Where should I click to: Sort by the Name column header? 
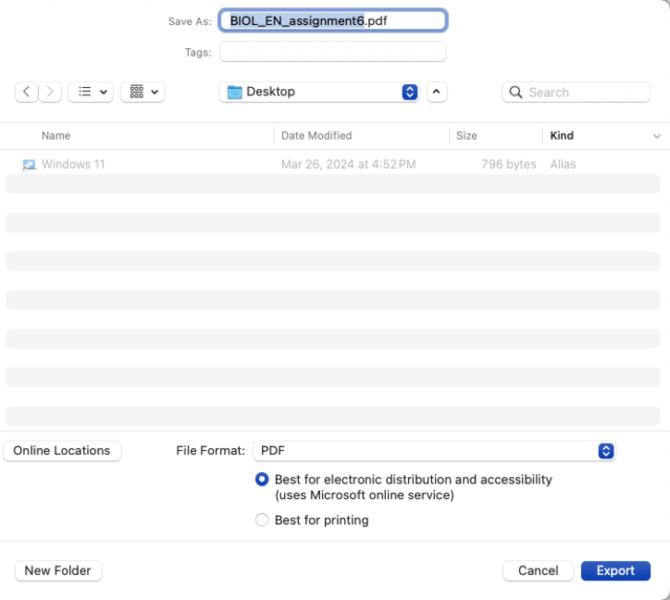click(x=56, y=135)
